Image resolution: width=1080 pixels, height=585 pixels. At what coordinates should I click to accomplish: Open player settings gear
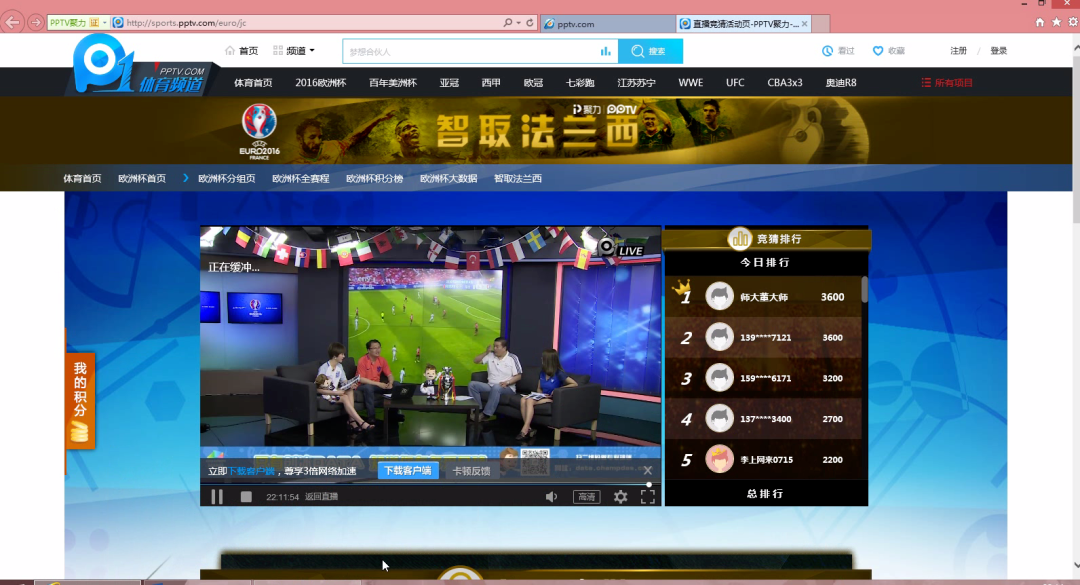click(621, 497)
